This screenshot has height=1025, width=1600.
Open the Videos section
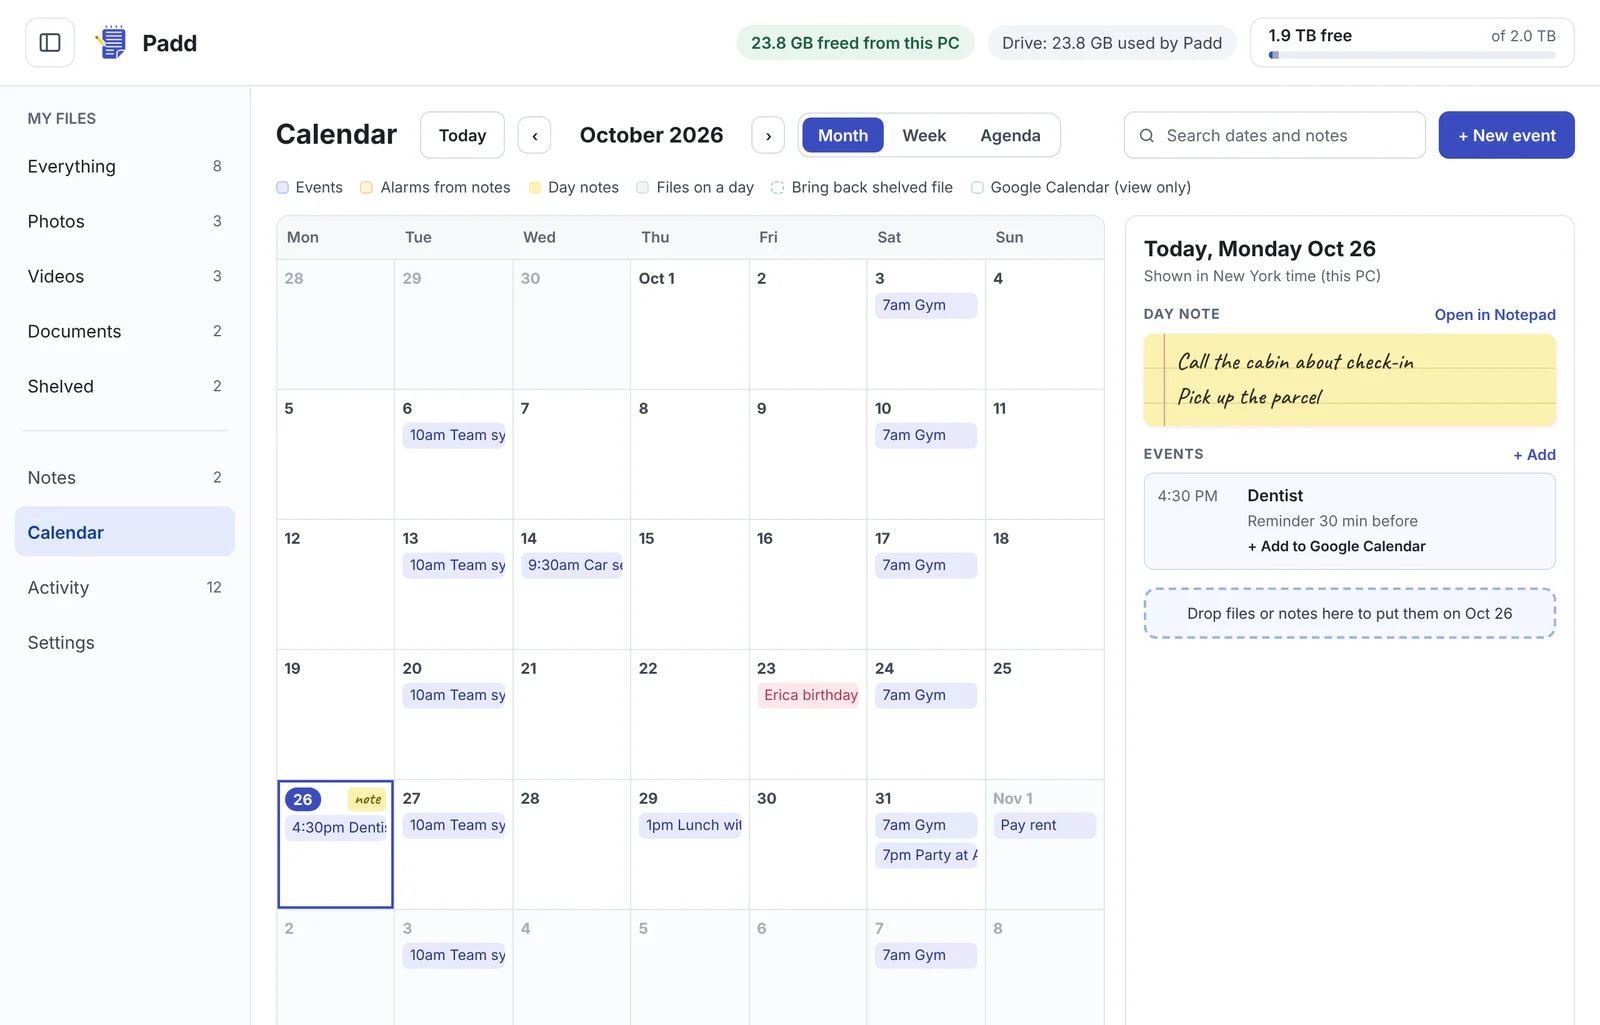click(x=125, y=277)
